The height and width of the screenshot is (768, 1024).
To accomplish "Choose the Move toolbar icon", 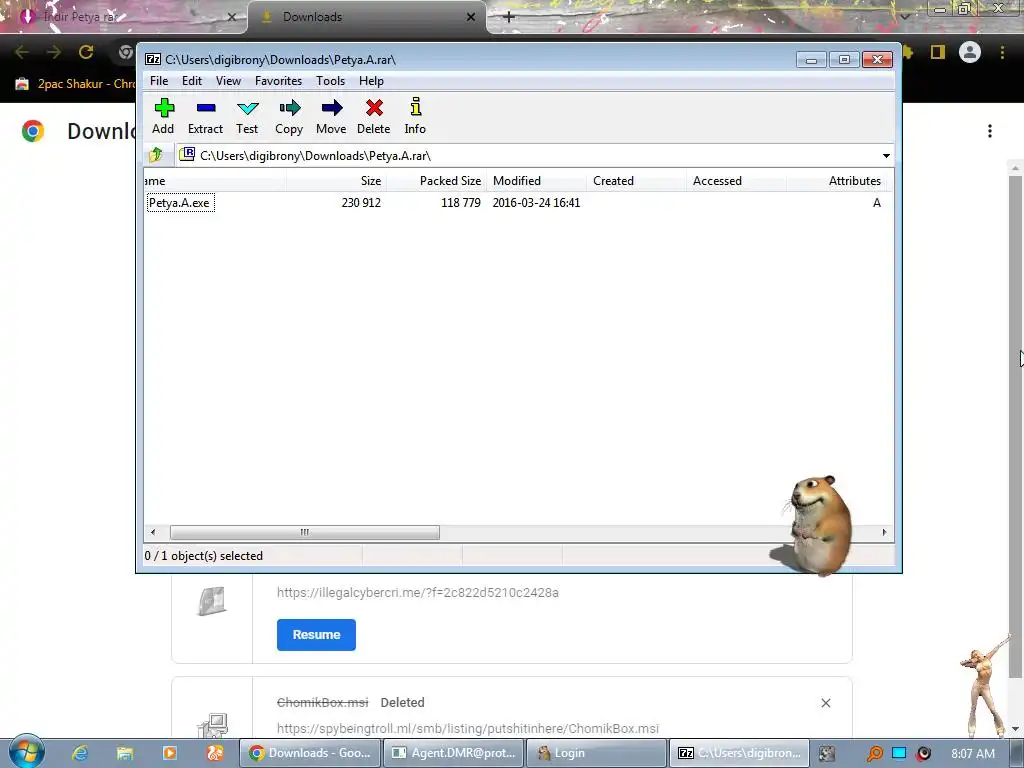I will point(331,116).
